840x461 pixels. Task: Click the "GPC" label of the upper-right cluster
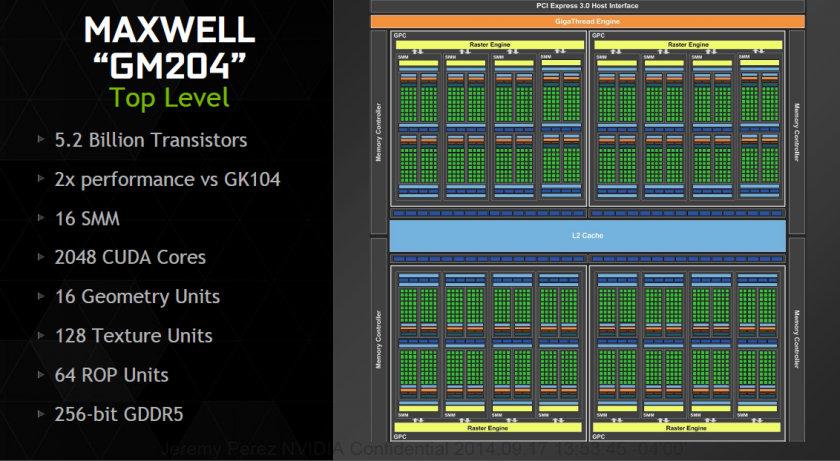click(x=598, y=35)
